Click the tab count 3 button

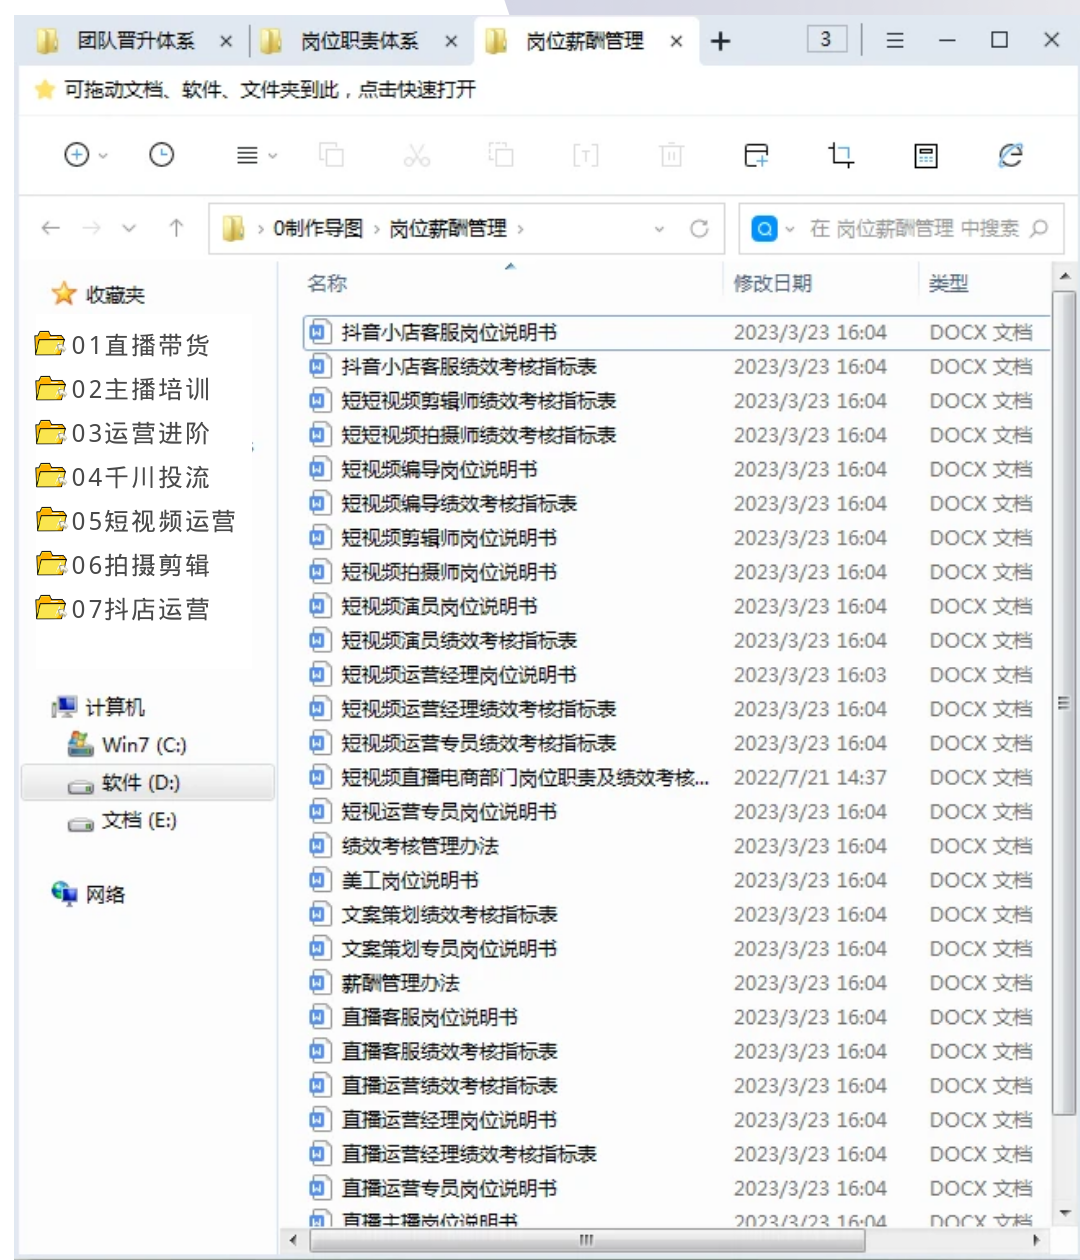pos(826,39)
